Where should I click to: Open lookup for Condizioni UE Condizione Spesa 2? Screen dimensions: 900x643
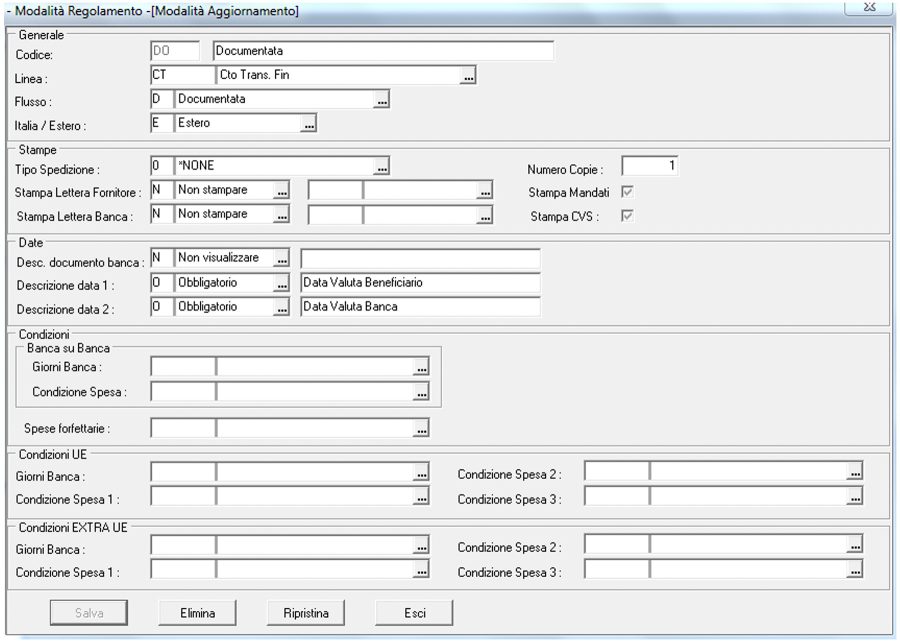[x=854, y=472]
